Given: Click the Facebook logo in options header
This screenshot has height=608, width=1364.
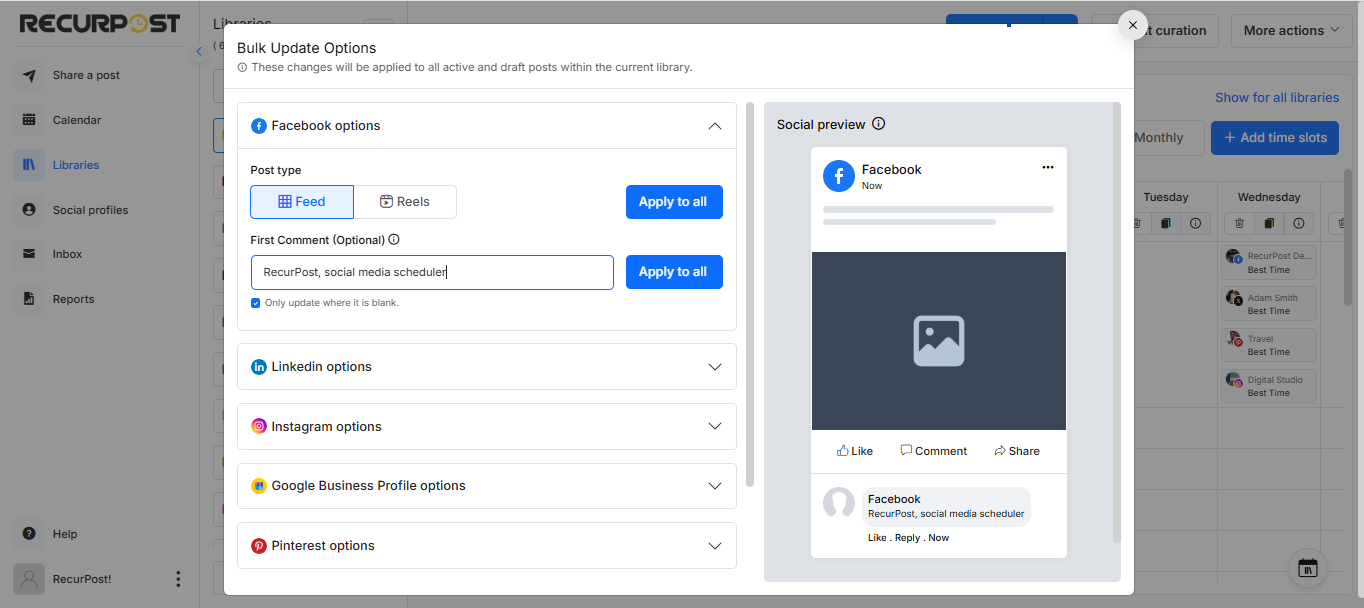Looking at the screenshot, I should click(259, 126).
